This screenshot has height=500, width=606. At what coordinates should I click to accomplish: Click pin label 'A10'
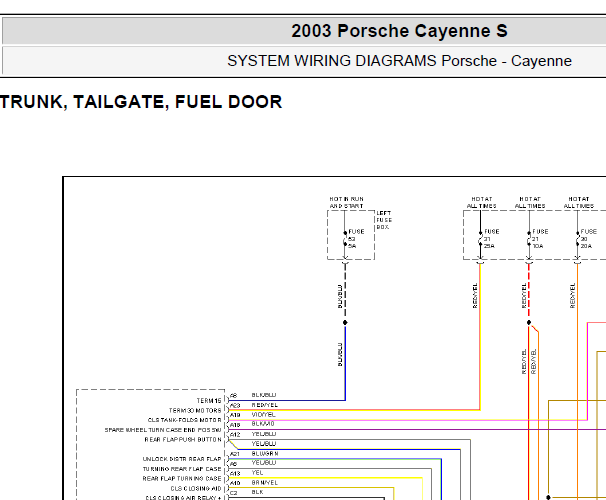pos(235,483)
